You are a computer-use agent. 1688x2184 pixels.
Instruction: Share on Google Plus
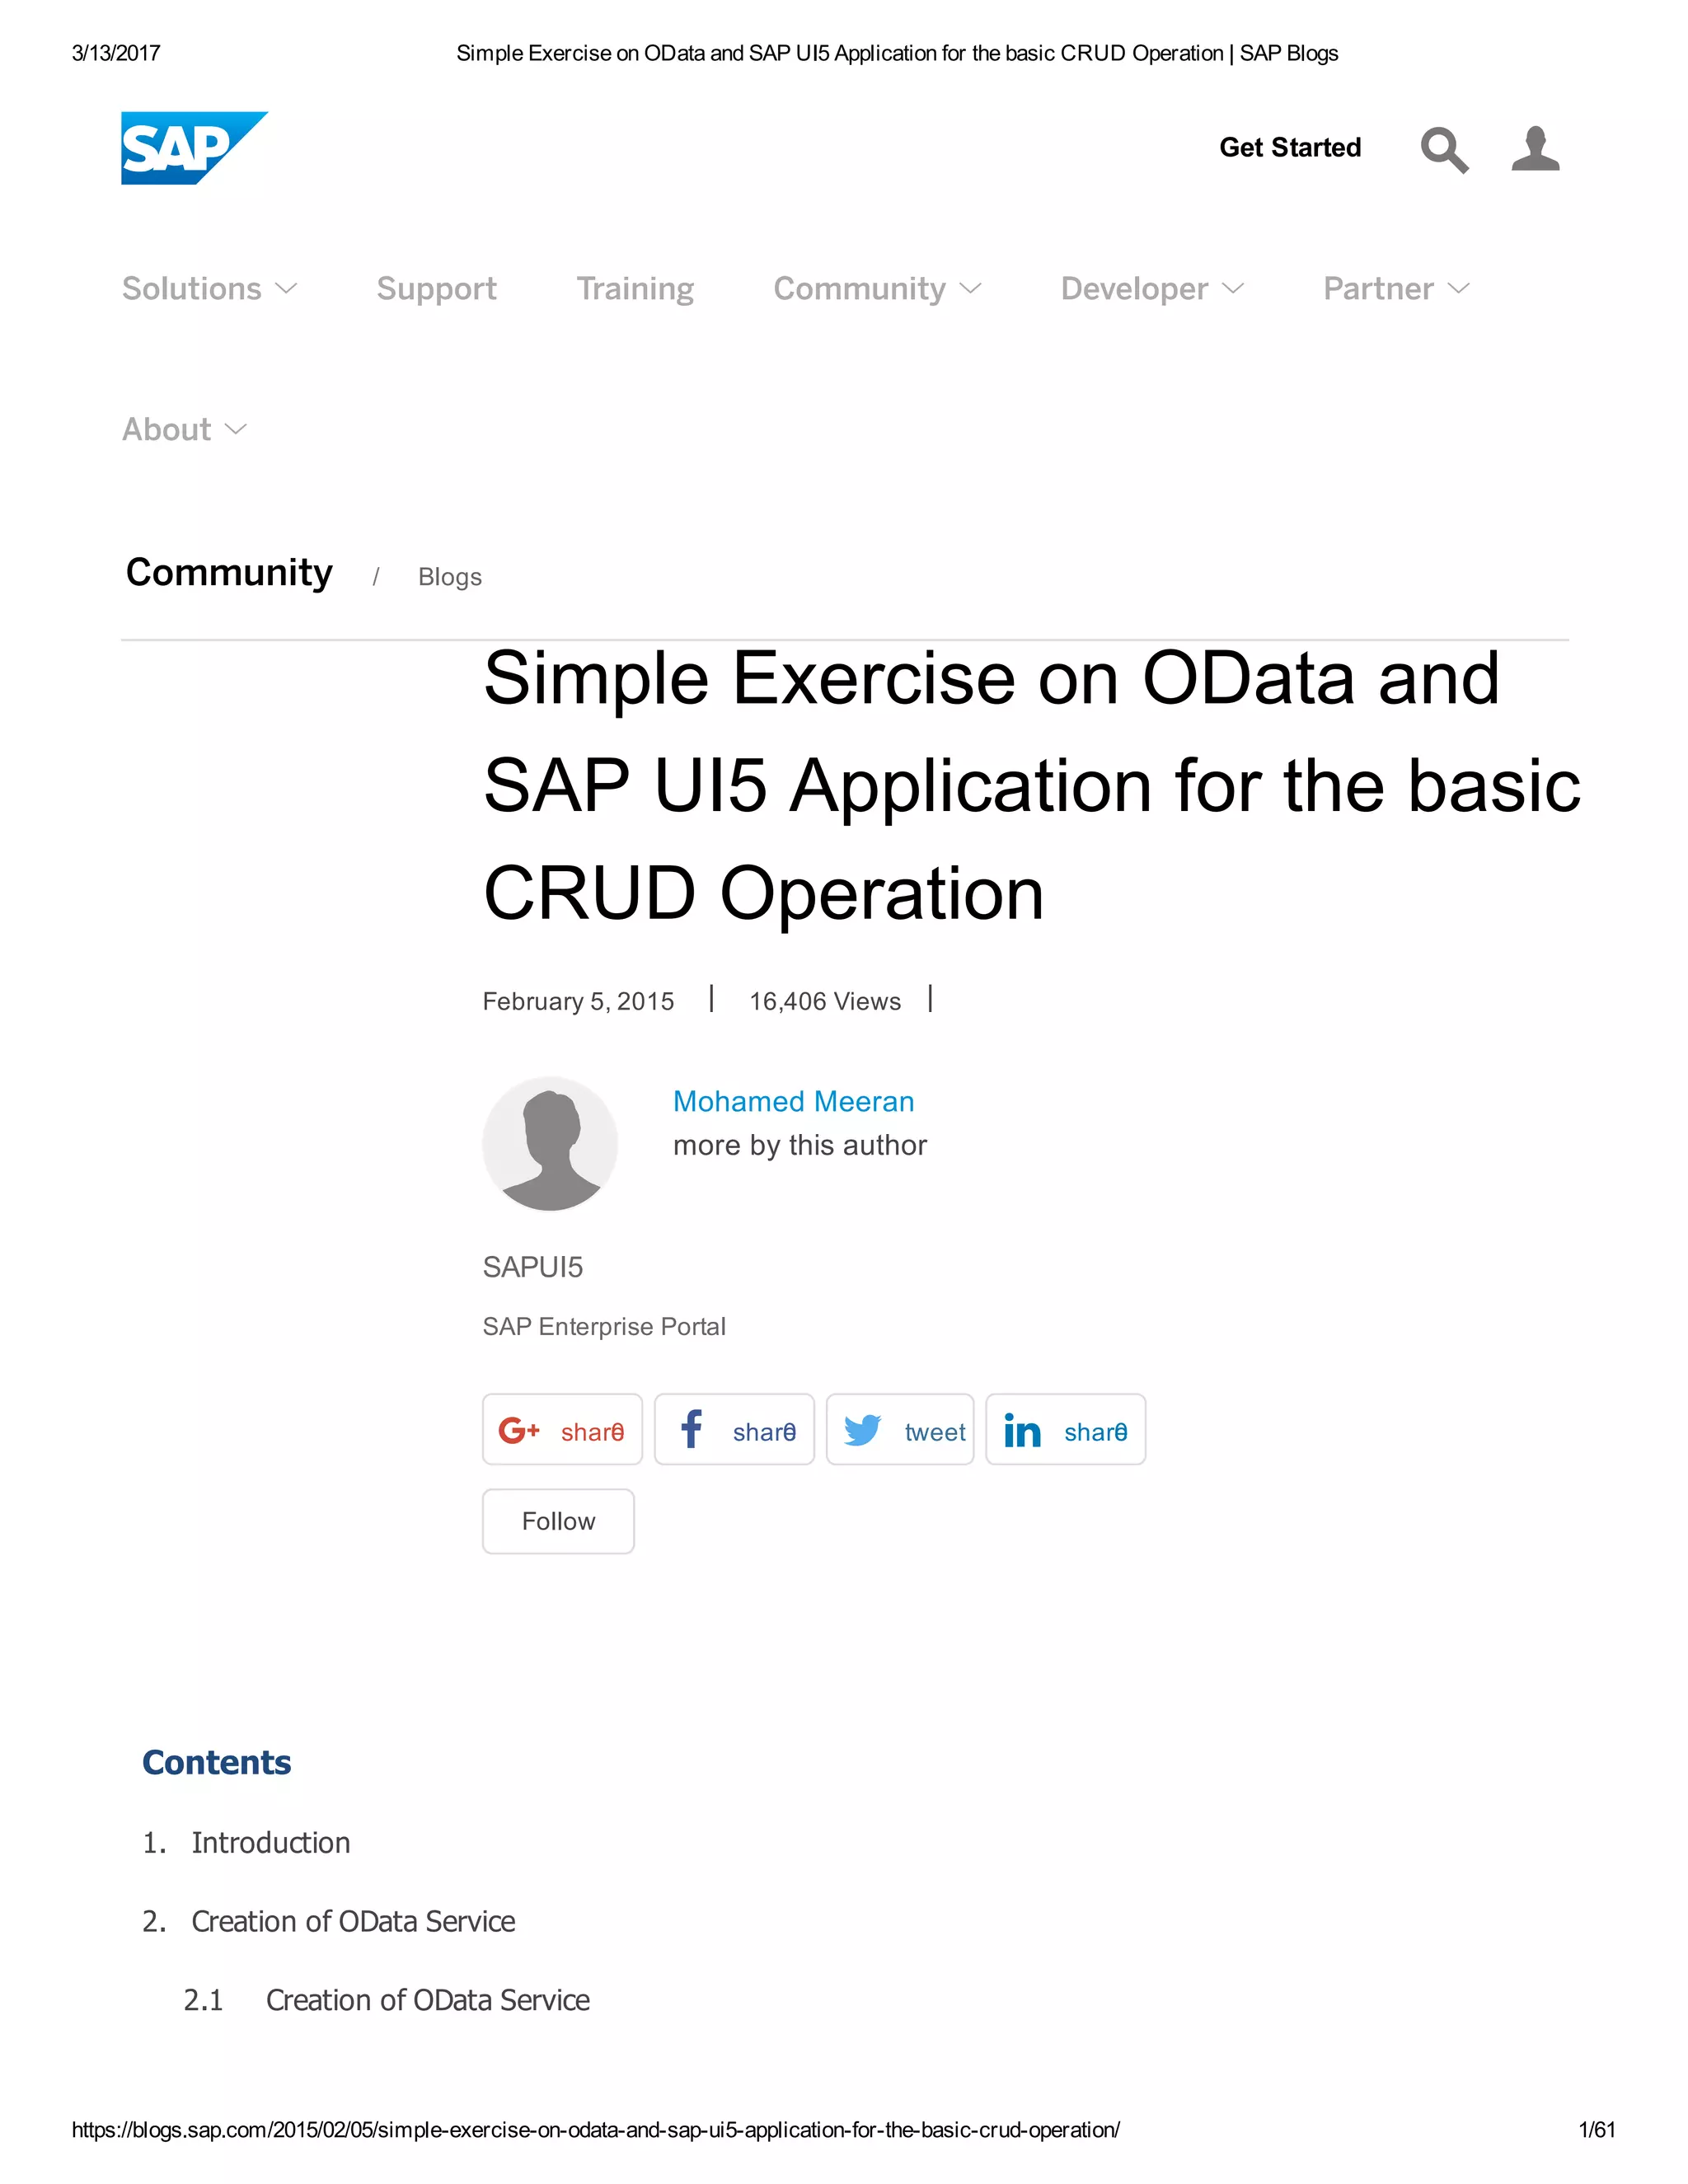tap(562, 1430)
